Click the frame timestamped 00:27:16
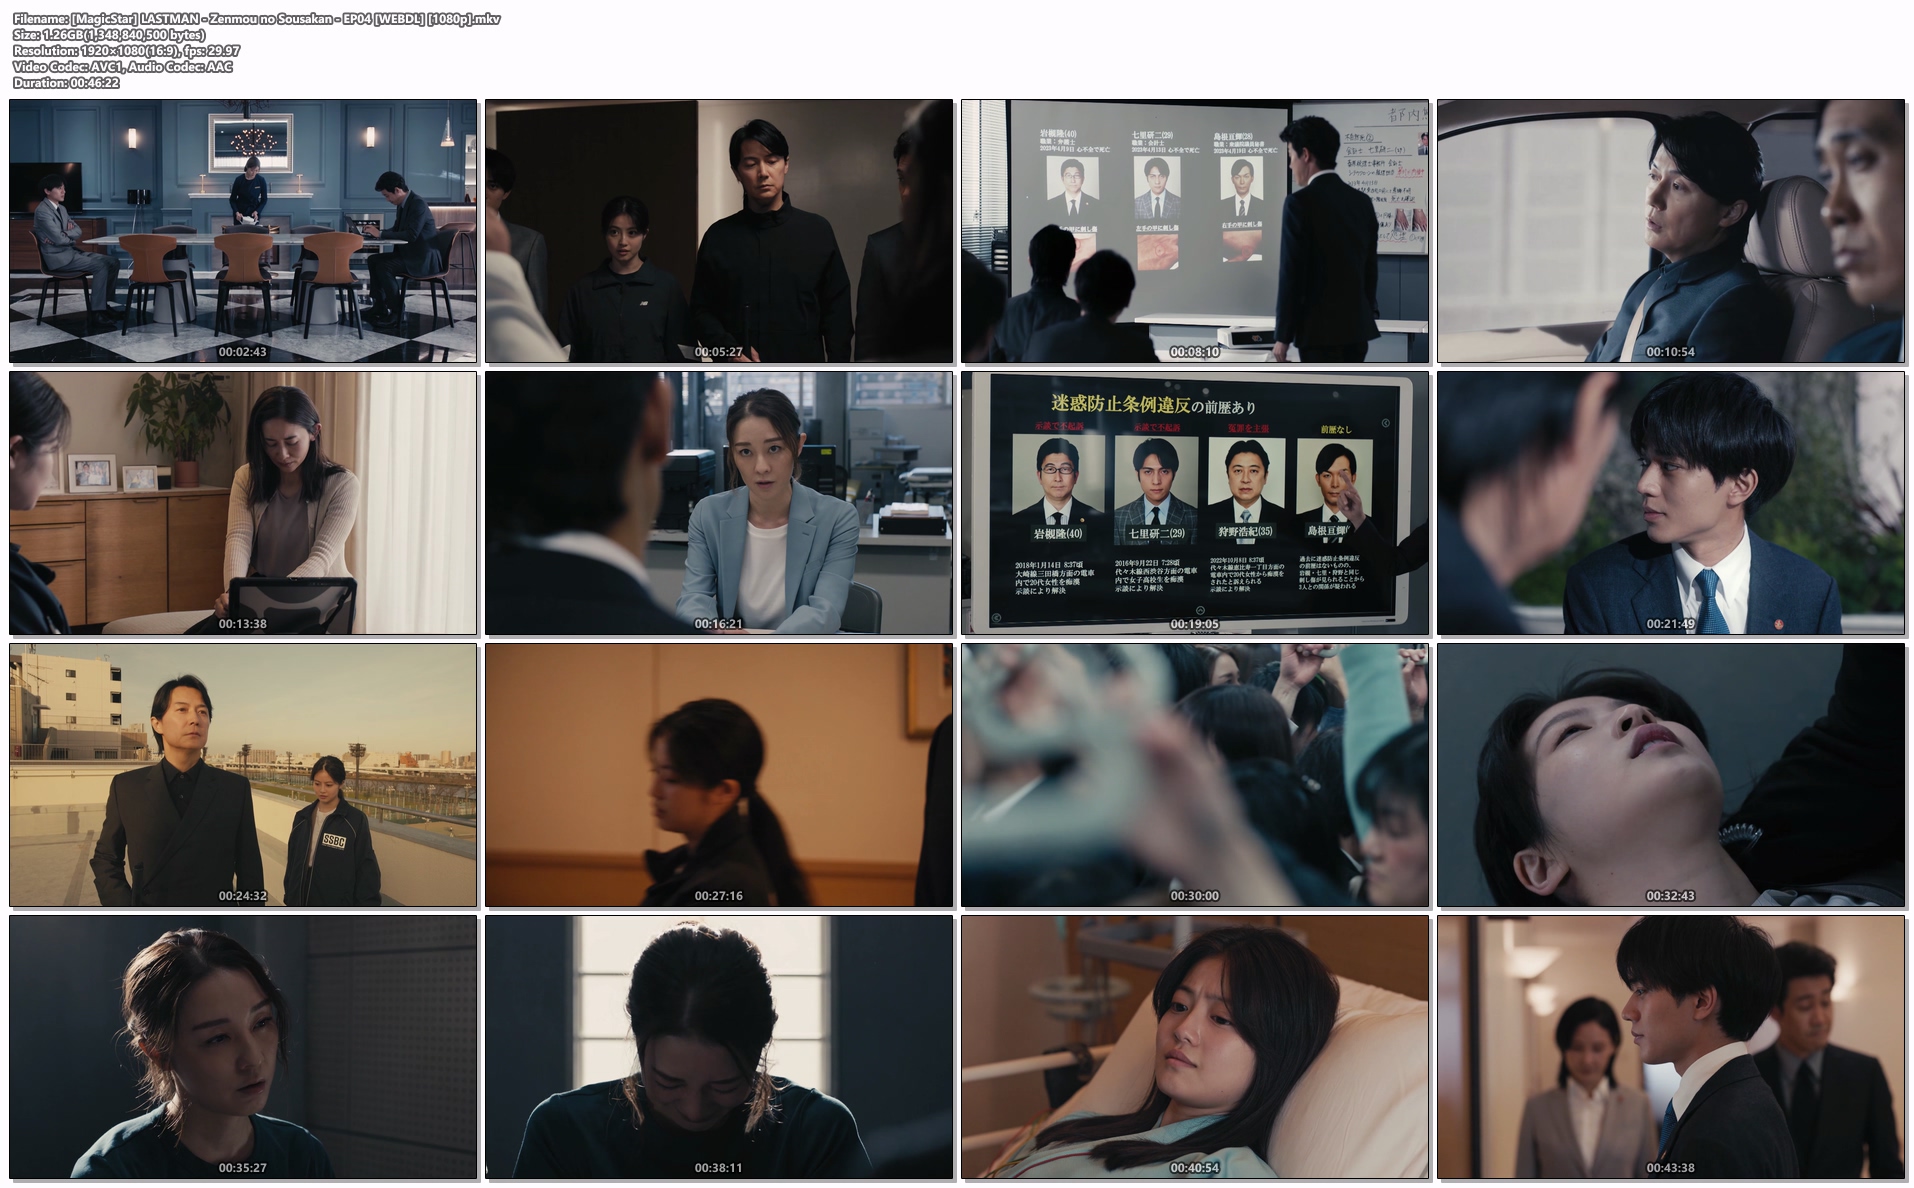Screen dimensions: 1914x1188 click(x=719, y=775)
